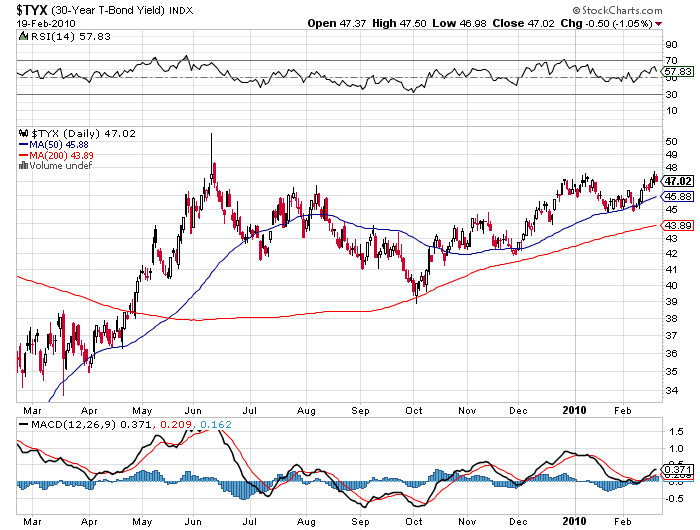This screenshot has height=530, width=700.
Task: Click the 45.88 MA(50) tag on price axis
Action: tap(678, 196)
